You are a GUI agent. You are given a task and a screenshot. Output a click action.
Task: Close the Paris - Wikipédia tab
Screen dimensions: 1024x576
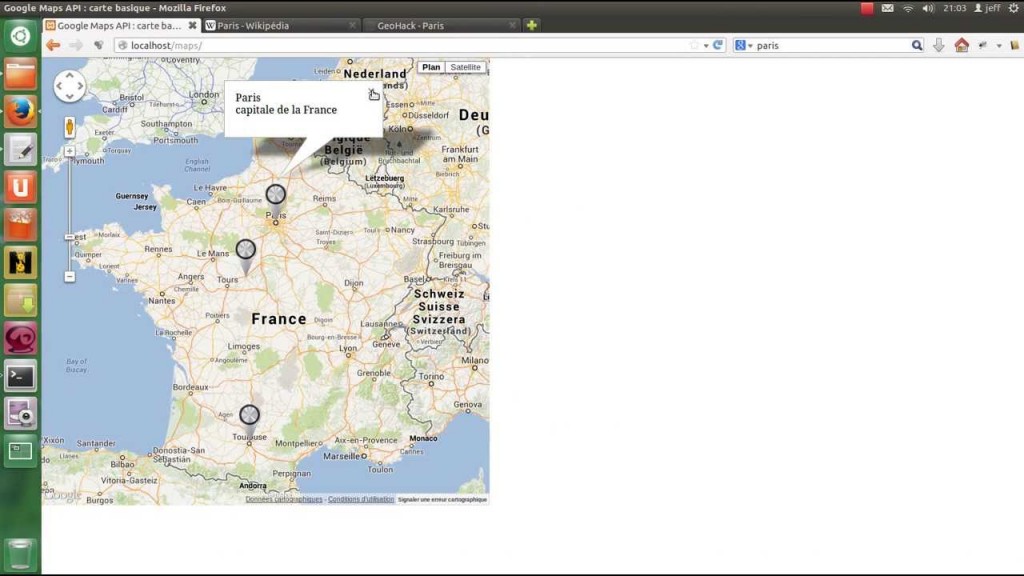(x=352, y=25)
